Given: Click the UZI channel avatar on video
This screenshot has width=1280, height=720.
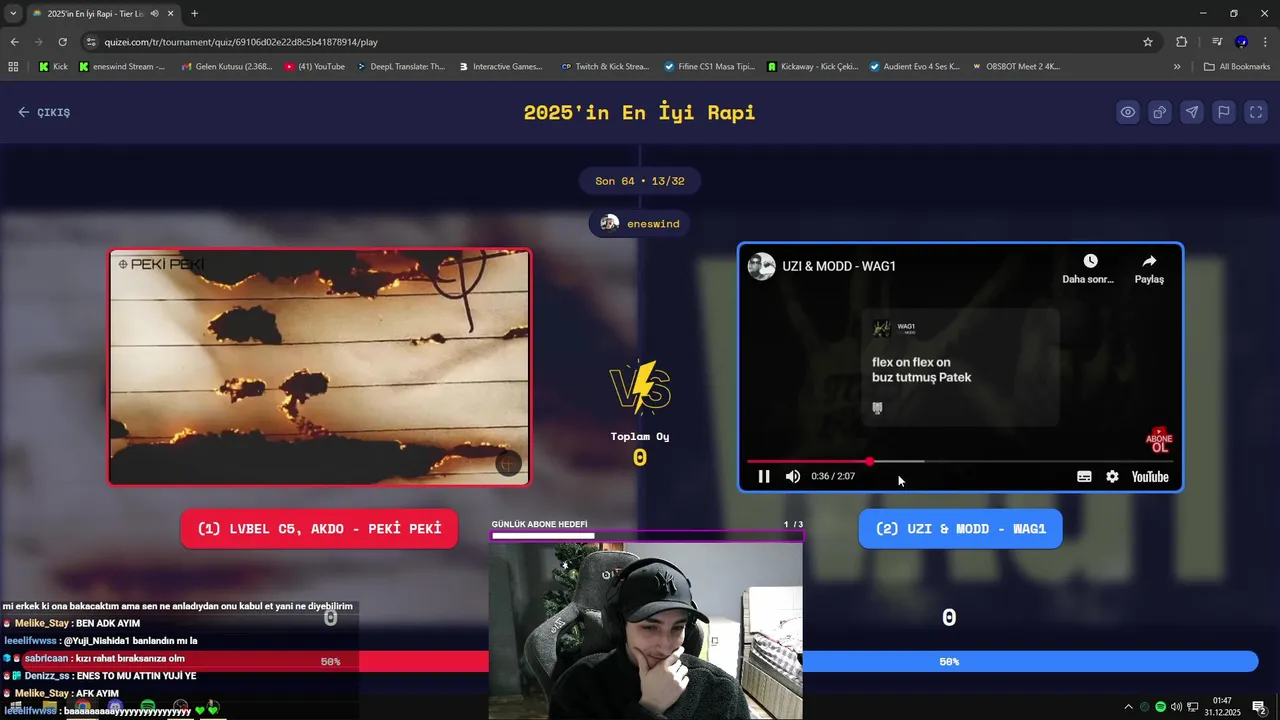Looking at the screenshot, I should coord(762,266).
